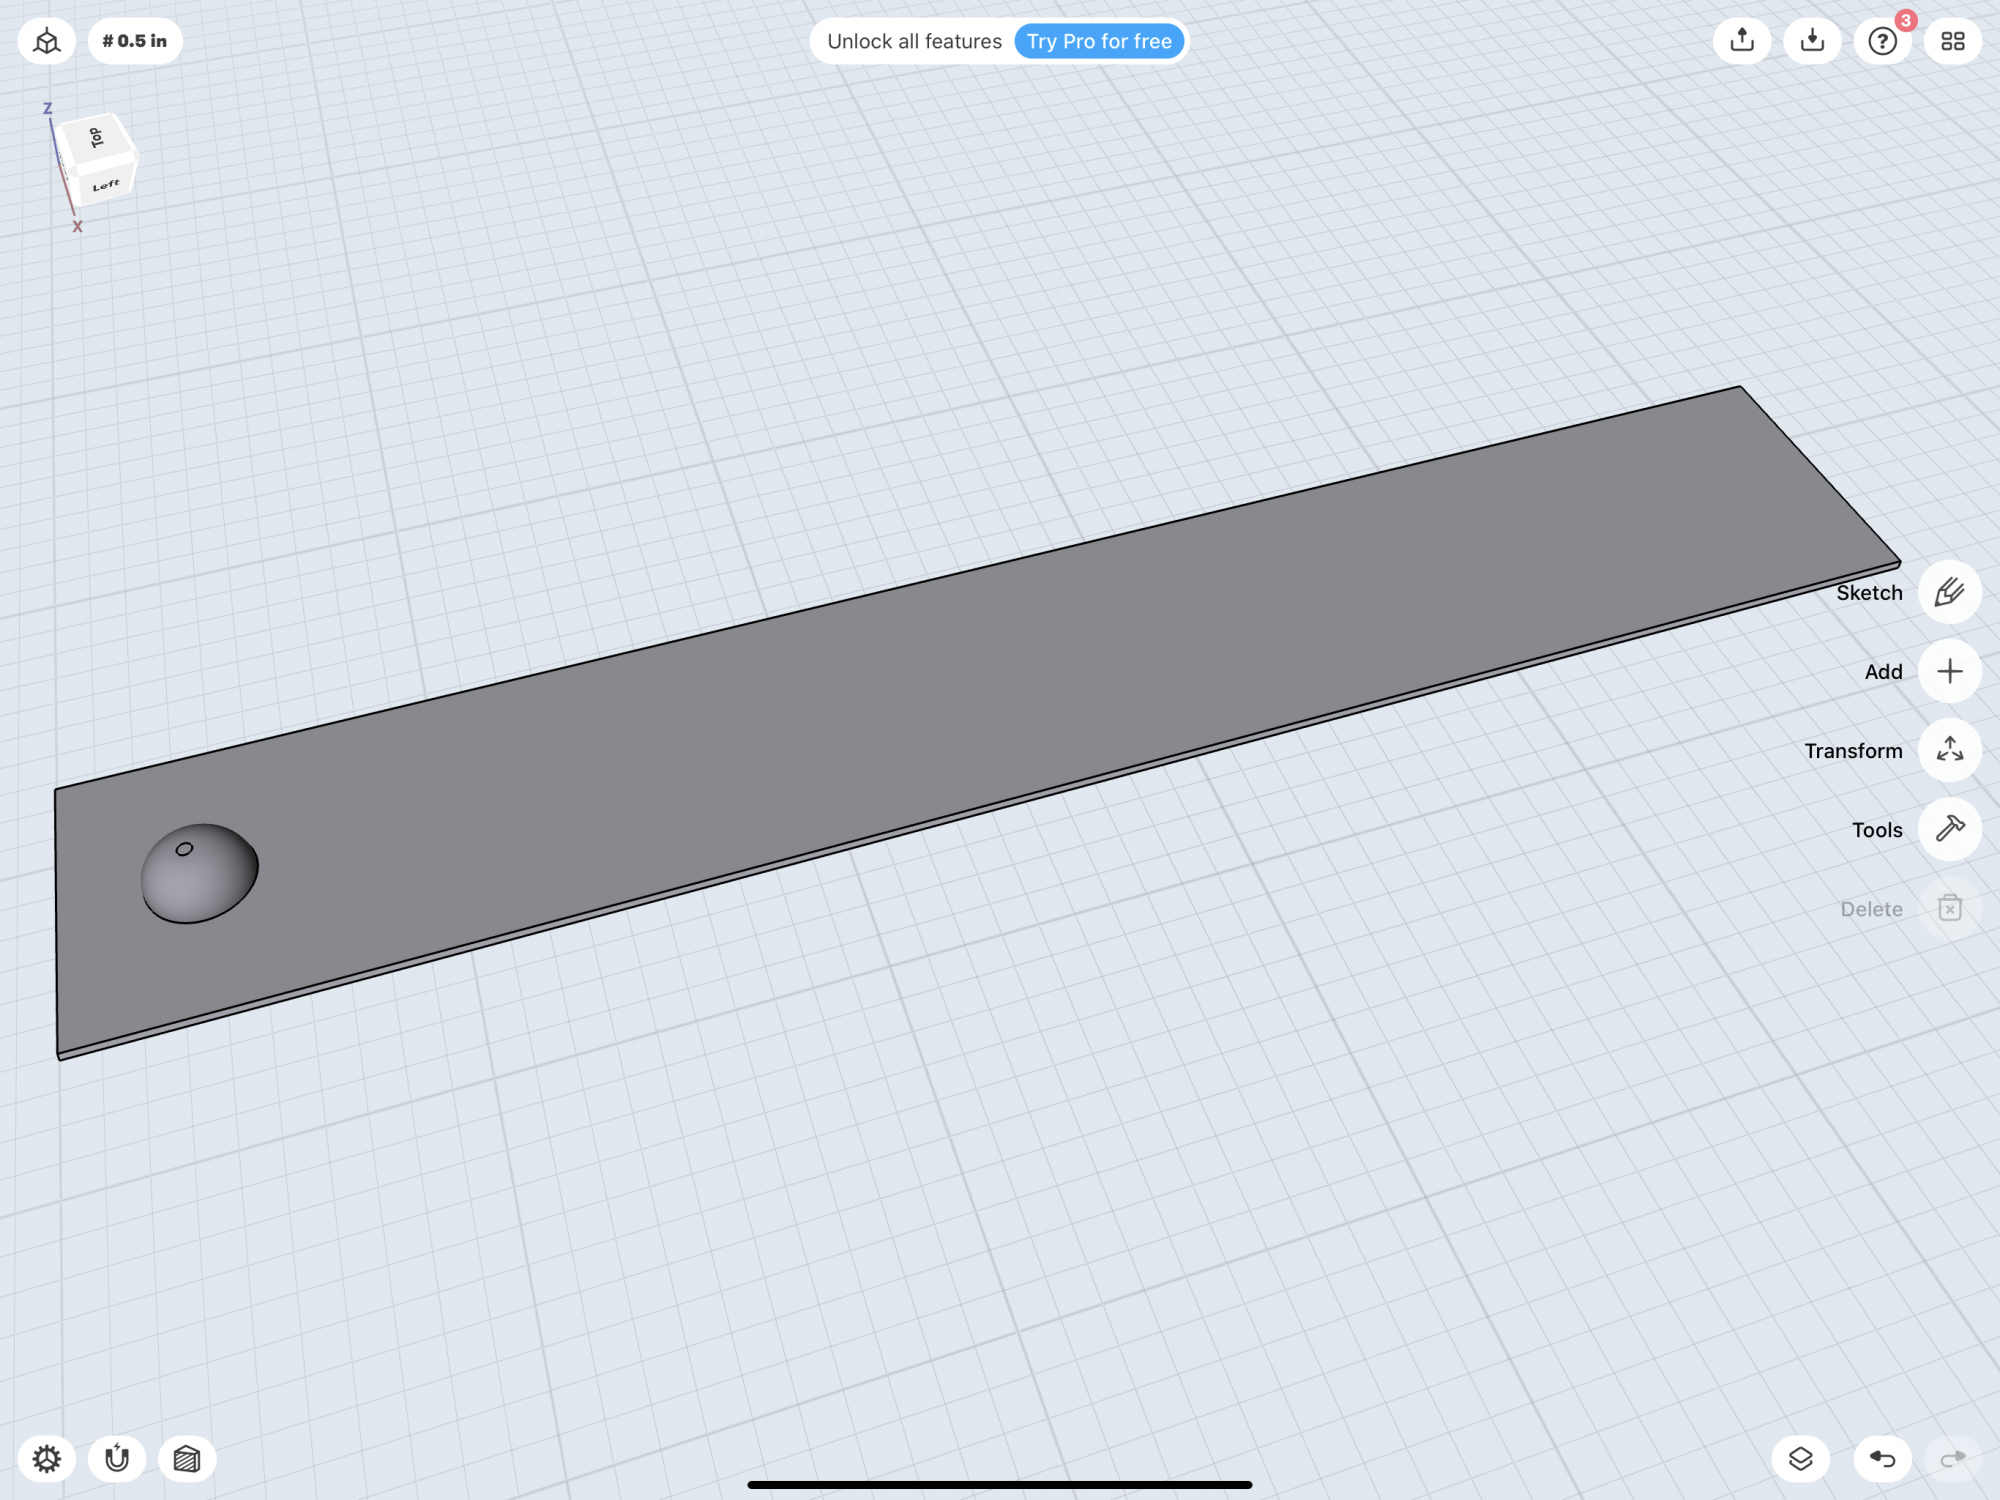The width and height of the screenshot is (2000, 1500).
Task: Open the Sketch pencil tool
Action: pos(1949,592)
